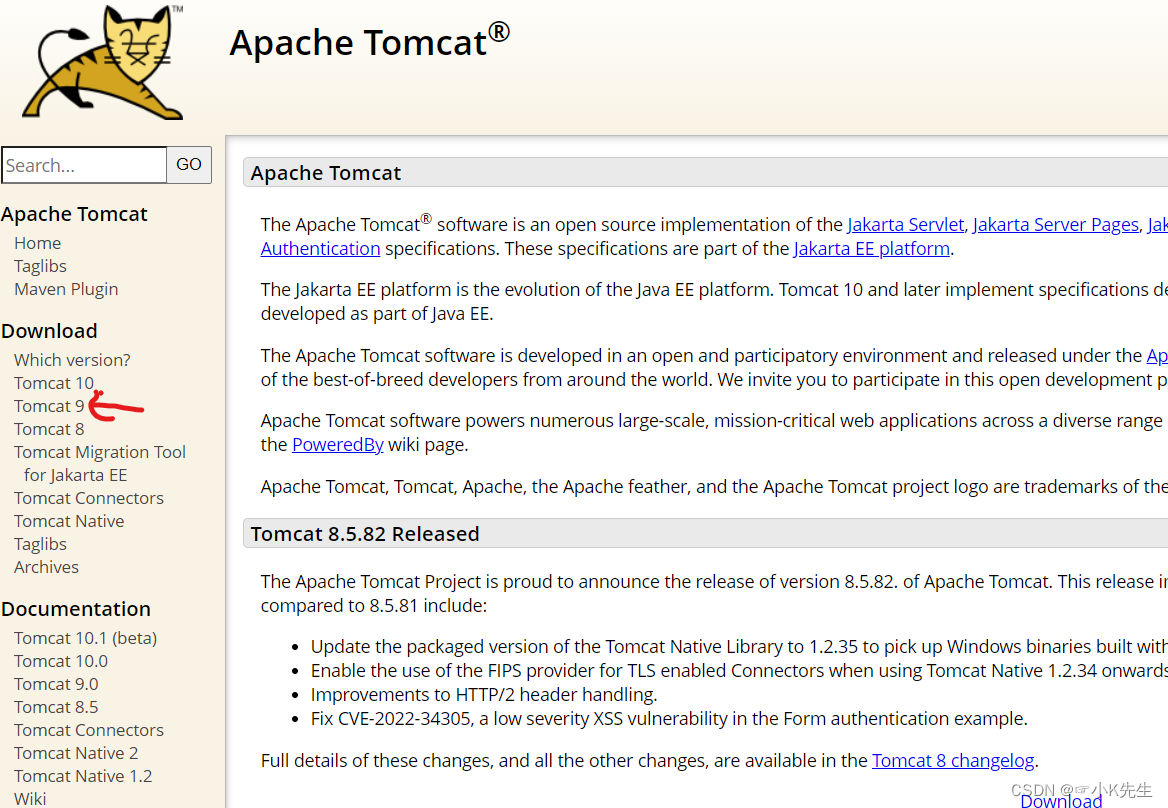Open Tomcat Migration Tool for Jakarta EE
Screen dimensions: 1168x808
pos(100,463)
